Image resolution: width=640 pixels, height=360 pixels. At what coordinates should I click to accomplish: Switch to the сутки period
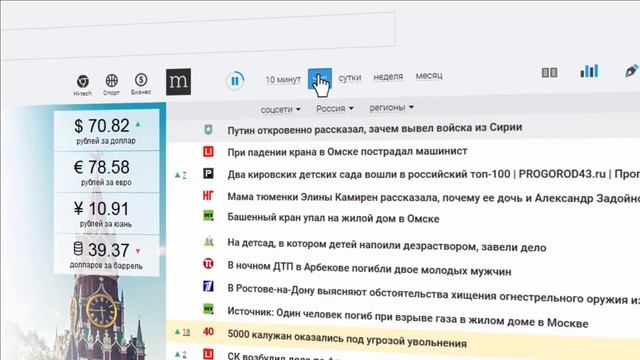pos(350,78)
